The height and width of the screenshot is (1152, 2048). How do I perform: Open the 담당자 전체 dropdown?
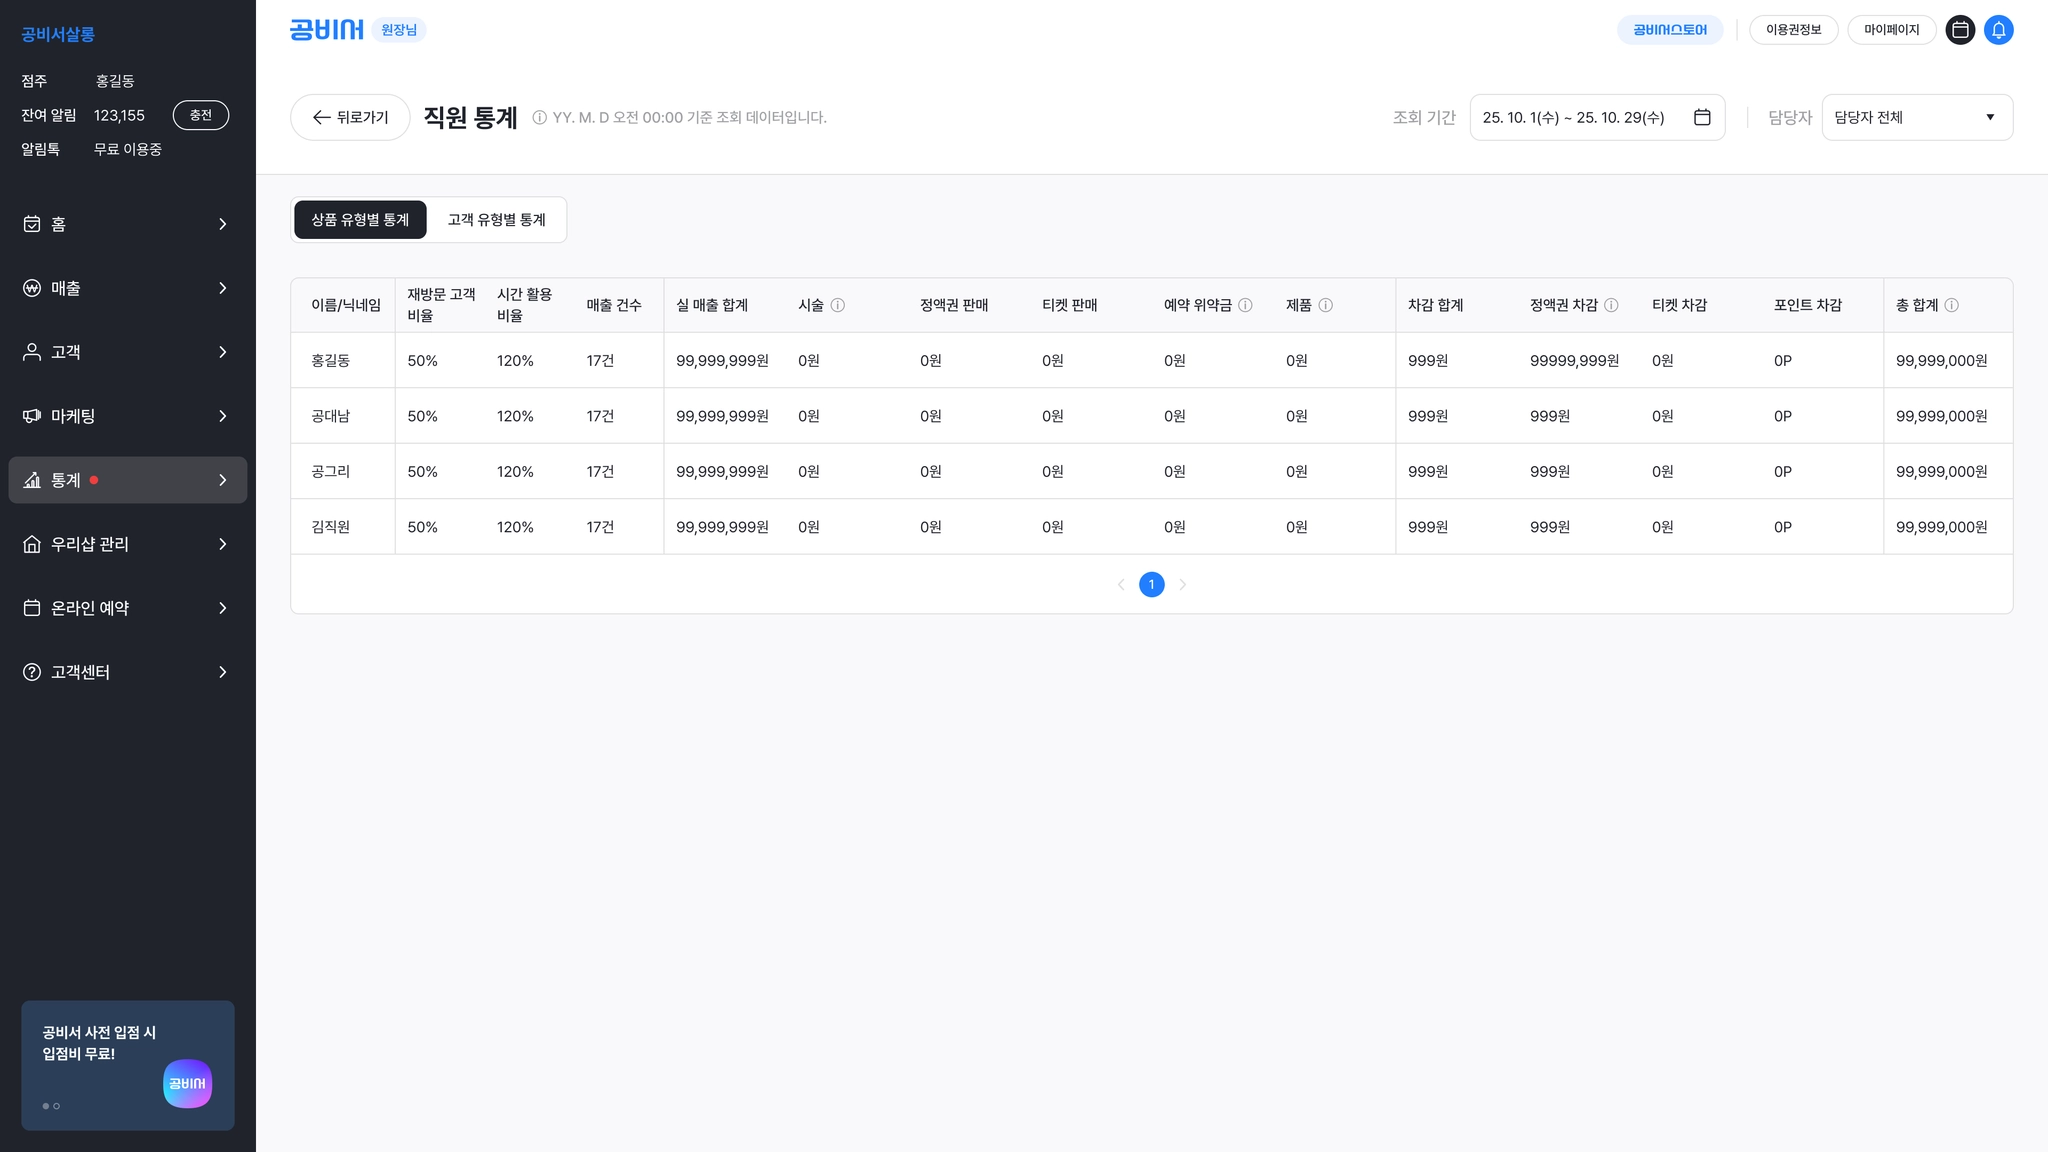click(1916, 117)
